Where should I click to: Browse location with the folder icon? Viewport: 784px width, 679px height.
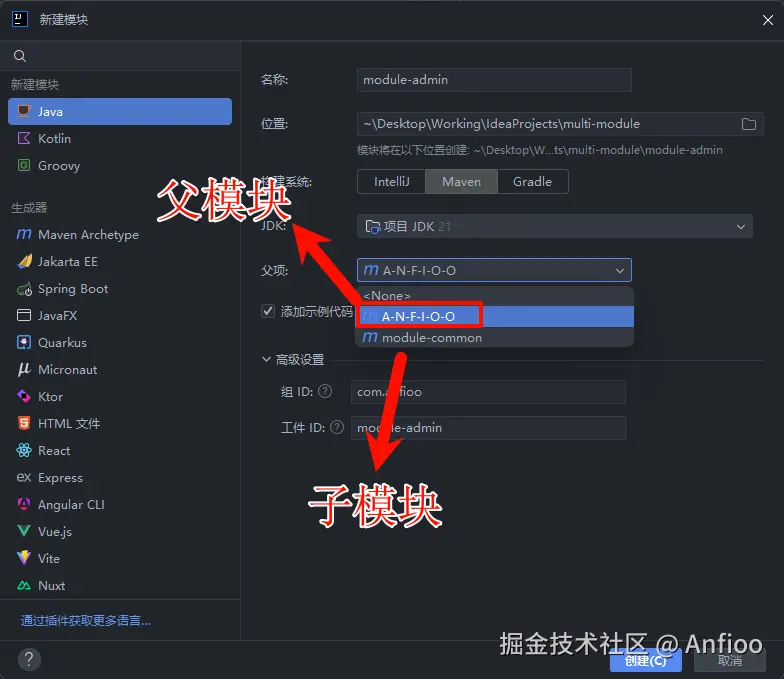[x=748, y=124]
